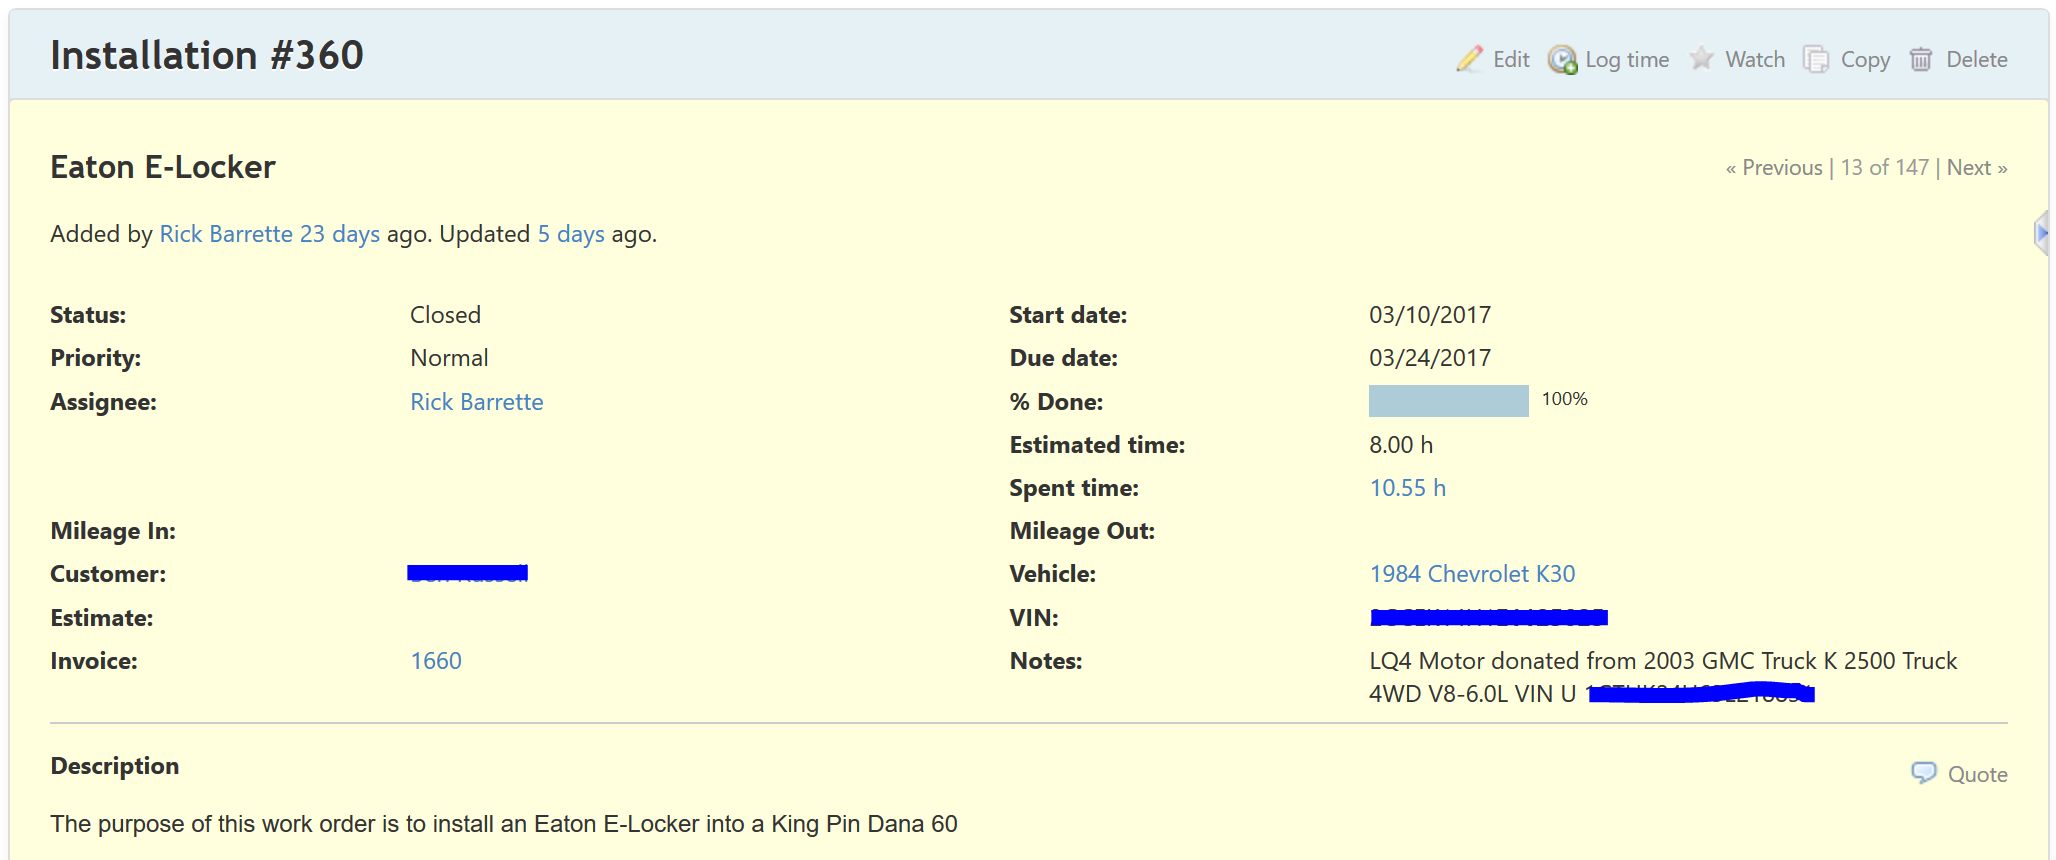The image size is (2056, 860).
Task: Click the Quote speech bubble icon
Action: pyautogui.click(x=1923, y=773)
